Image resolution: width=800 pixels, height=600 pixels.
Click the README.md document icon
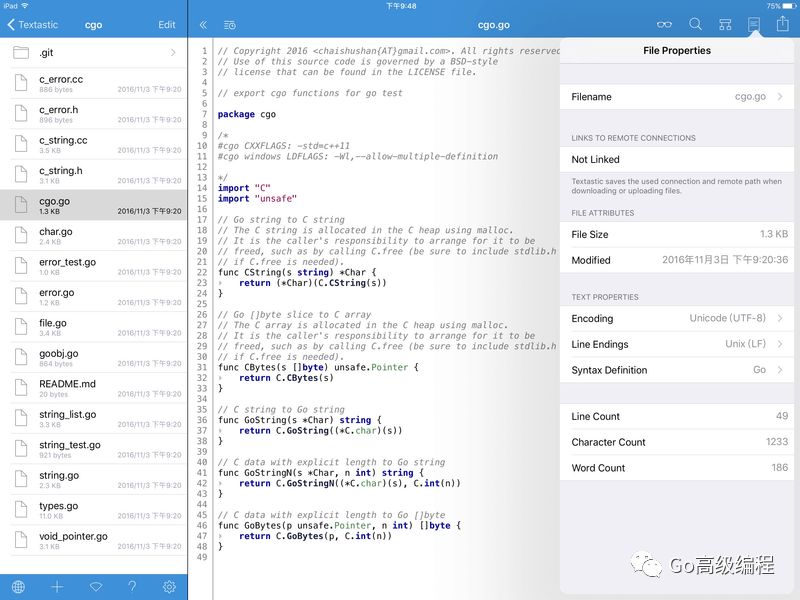(x=21, y=388)
